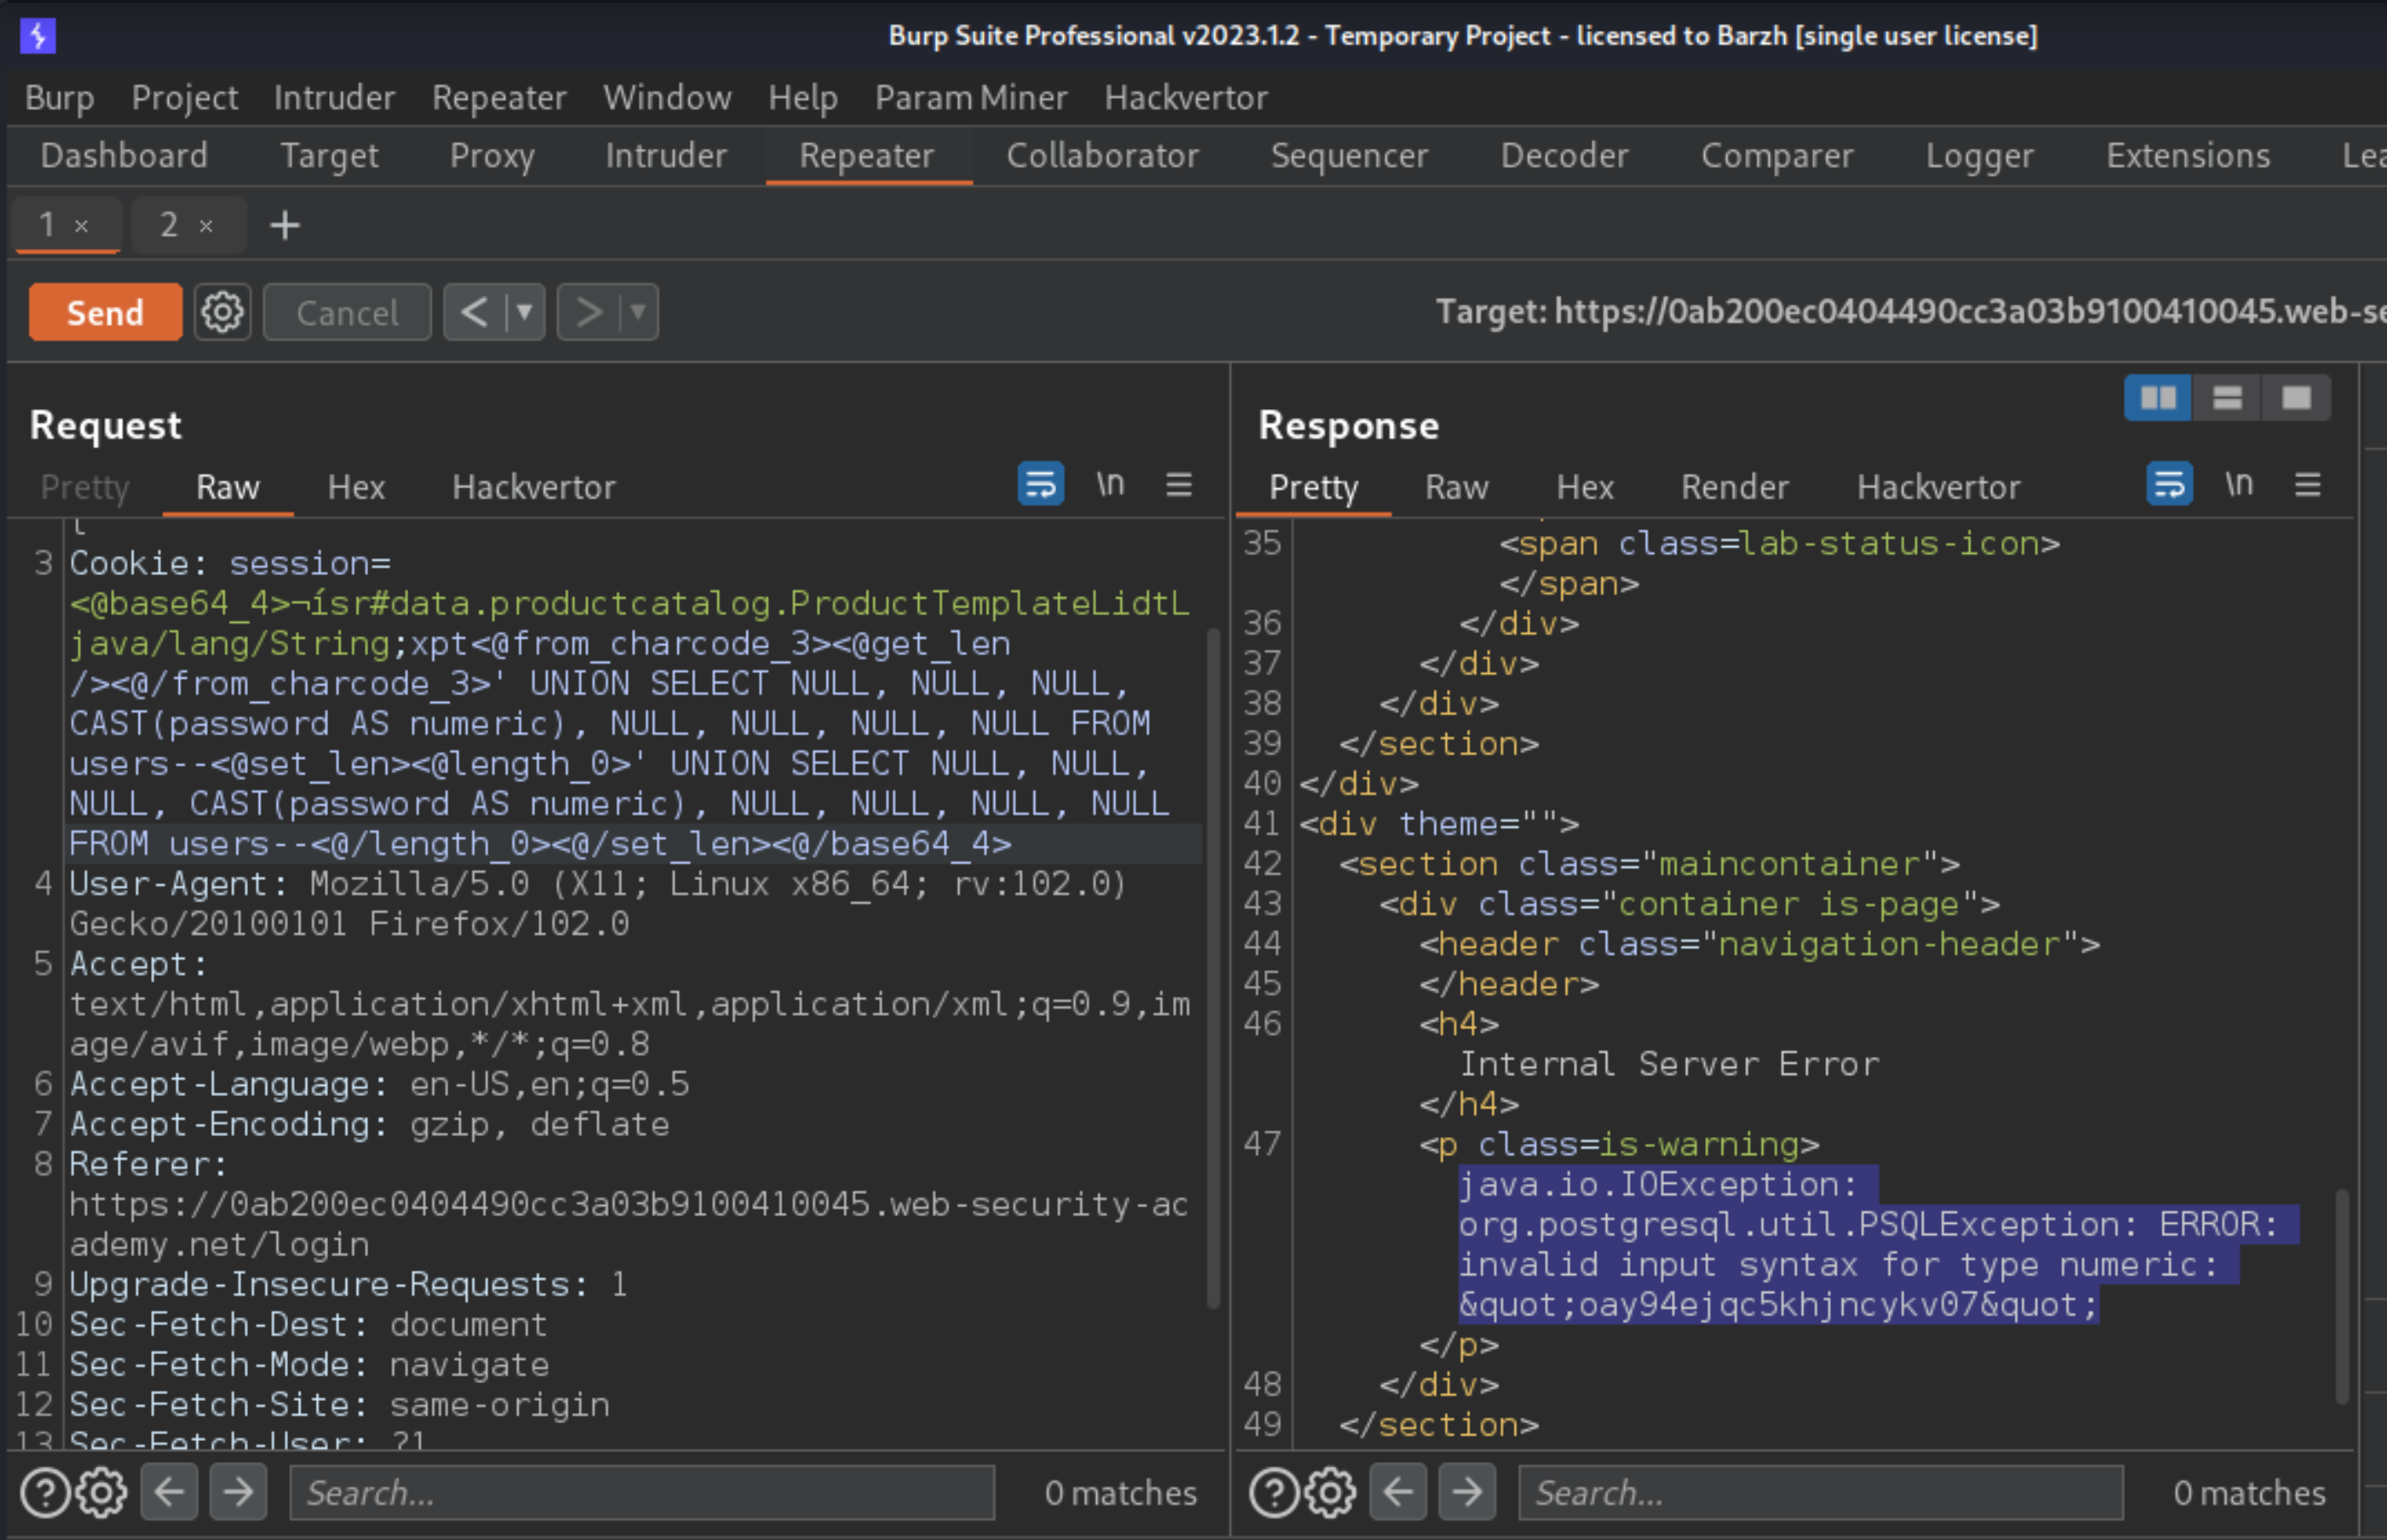Switch Response view to Render
Viewport: 2387px width, 1540px height.
(x=1734, y=487)
